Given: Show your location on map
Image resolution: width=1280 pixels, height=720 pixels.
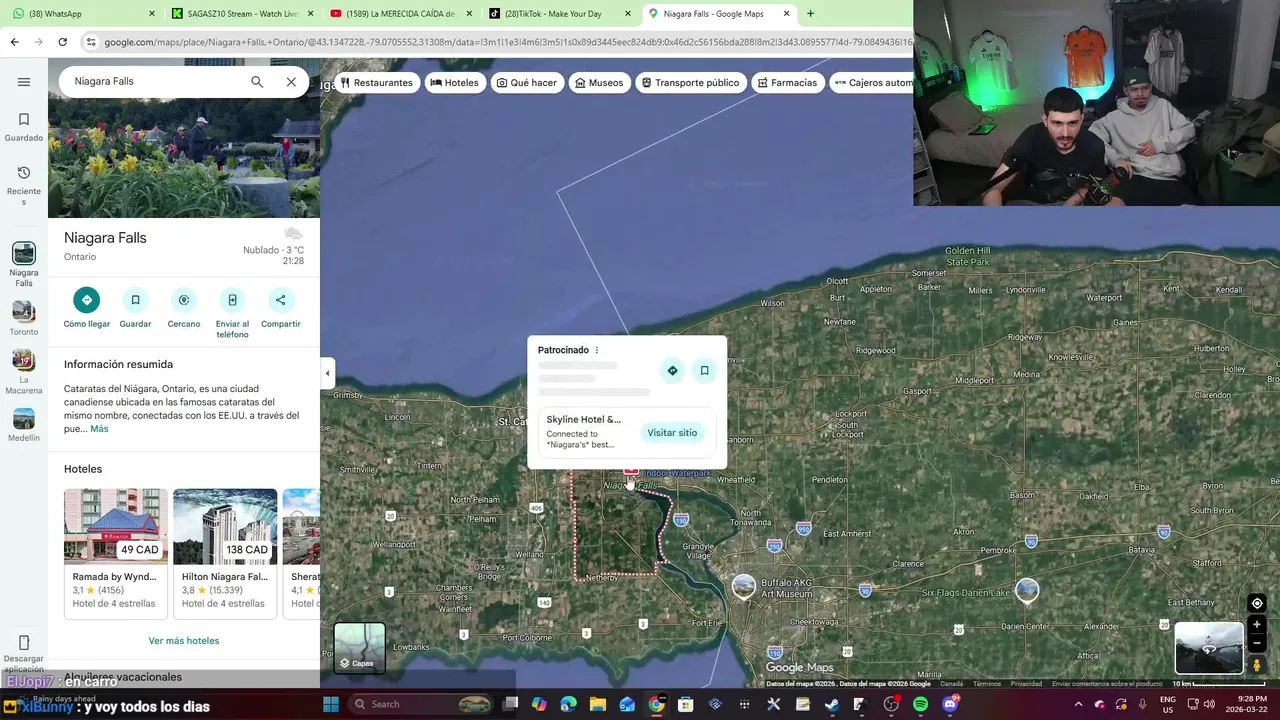Looking at the screenshot, I should [x=1257, y=603].
